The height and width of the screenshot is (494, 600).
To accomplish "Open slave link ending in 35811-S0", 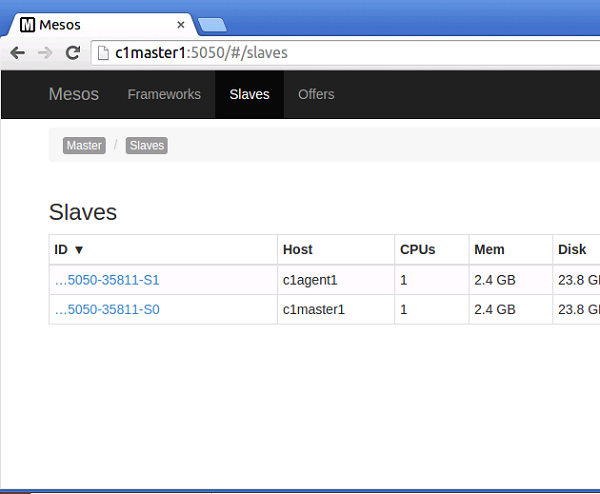I will tap(107, 309).
